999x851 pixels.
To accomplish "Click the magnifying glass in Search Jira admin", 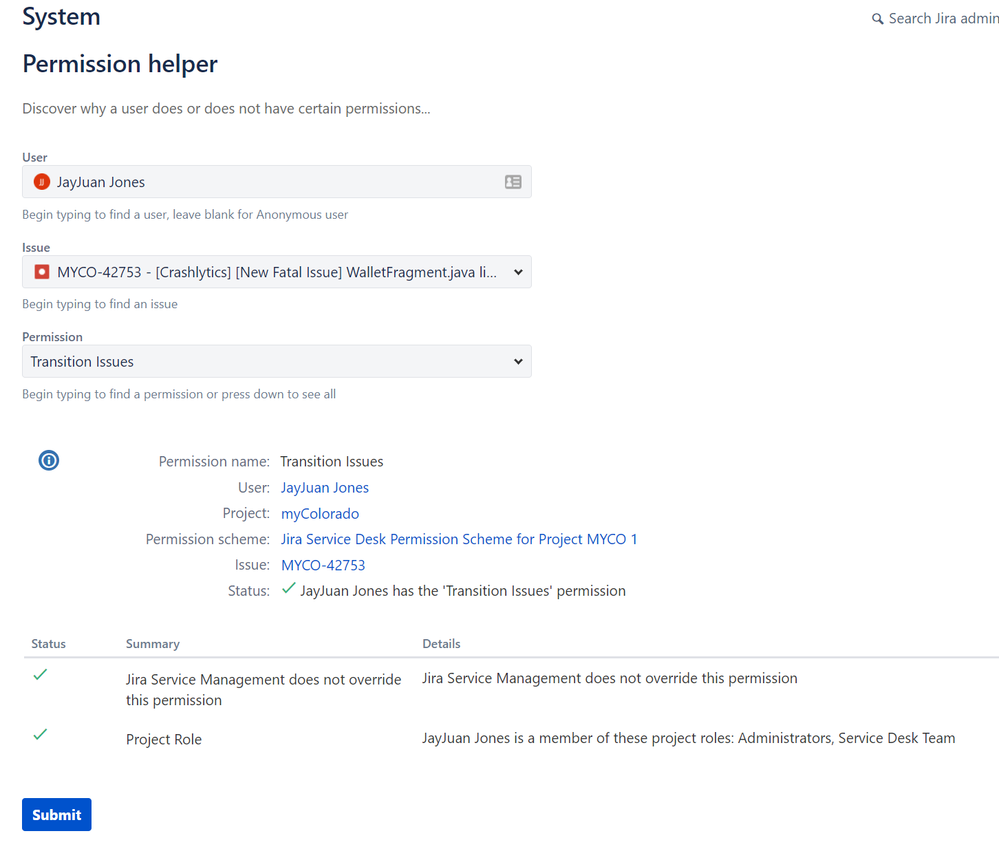I will [877, 18].
